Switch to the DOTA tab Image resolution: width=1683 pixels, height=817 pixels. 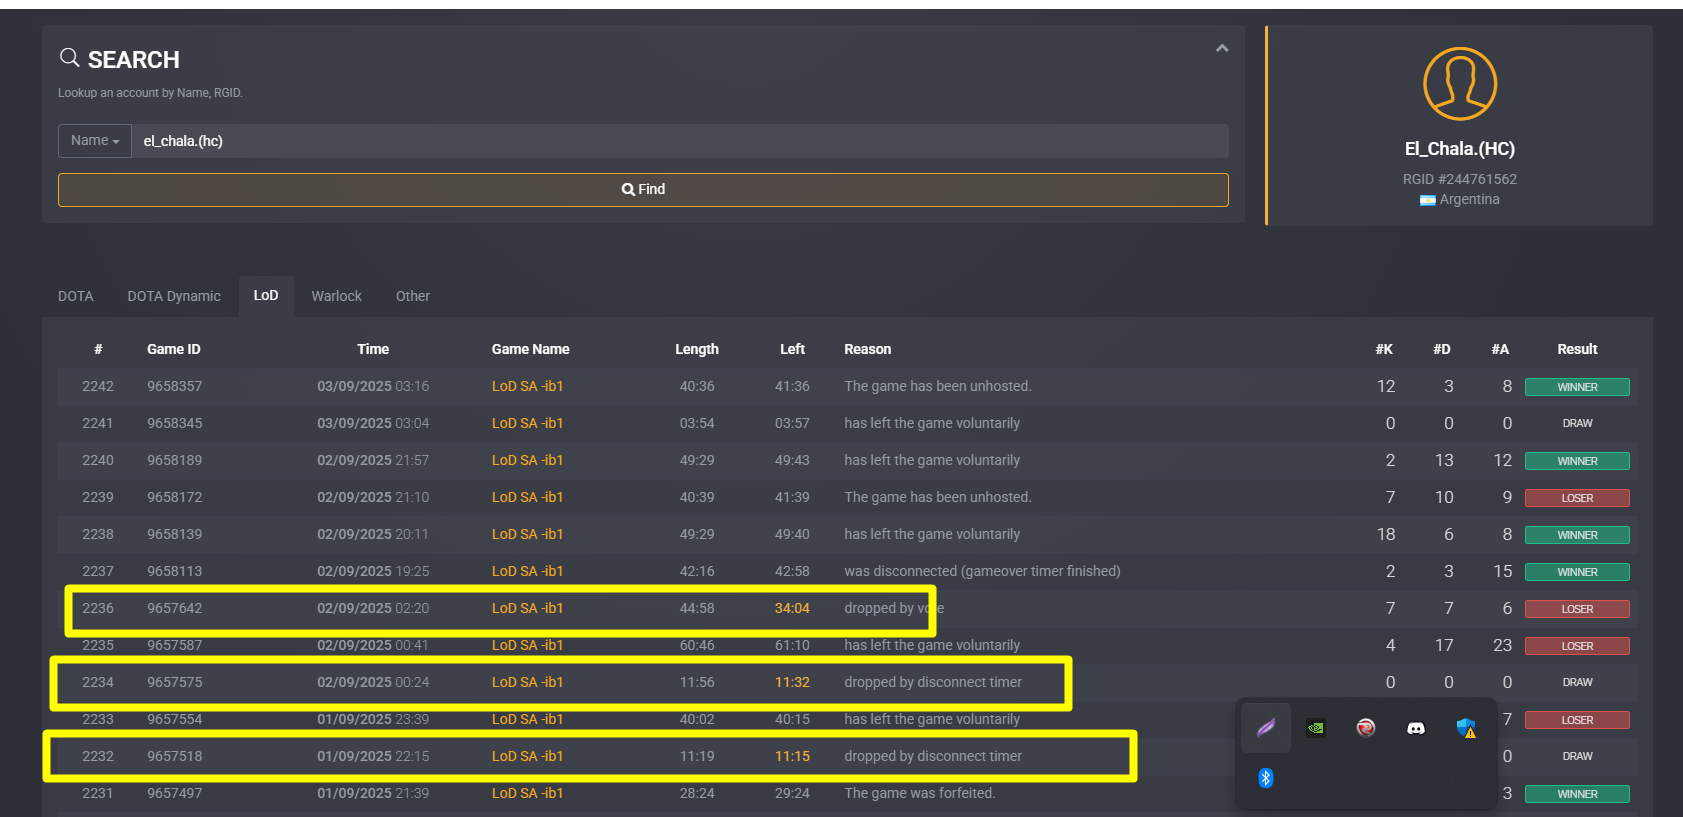point(76,296)
